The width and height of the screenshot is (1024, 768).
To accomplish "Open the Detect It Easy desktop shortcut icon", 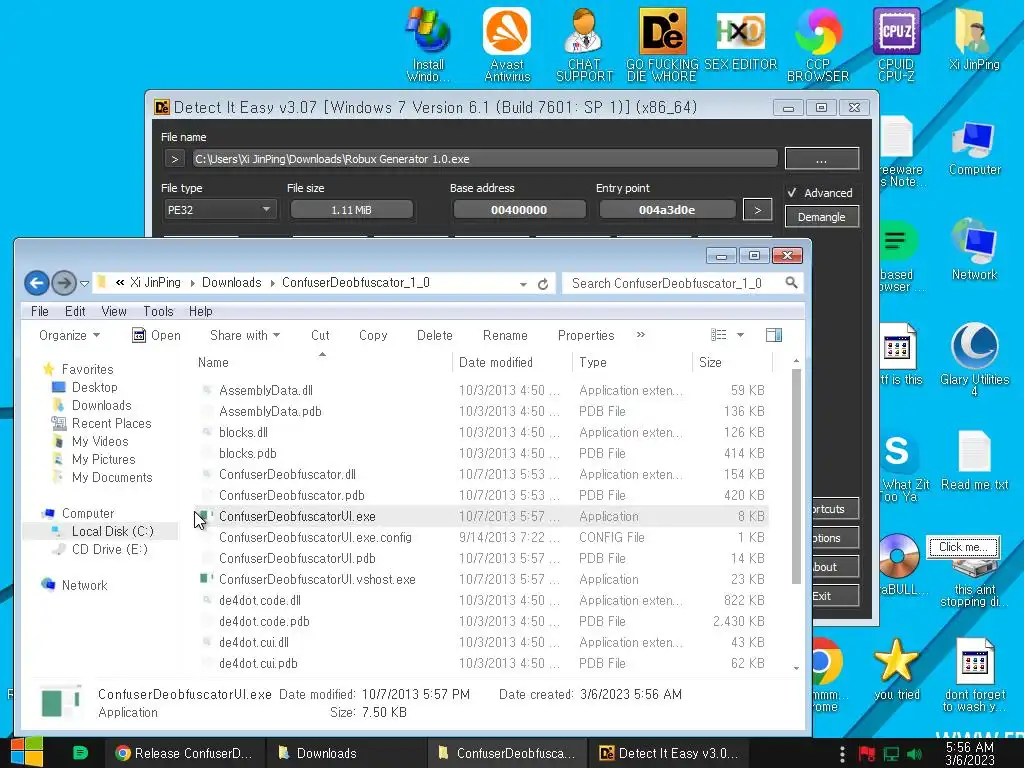I will 662,44.
